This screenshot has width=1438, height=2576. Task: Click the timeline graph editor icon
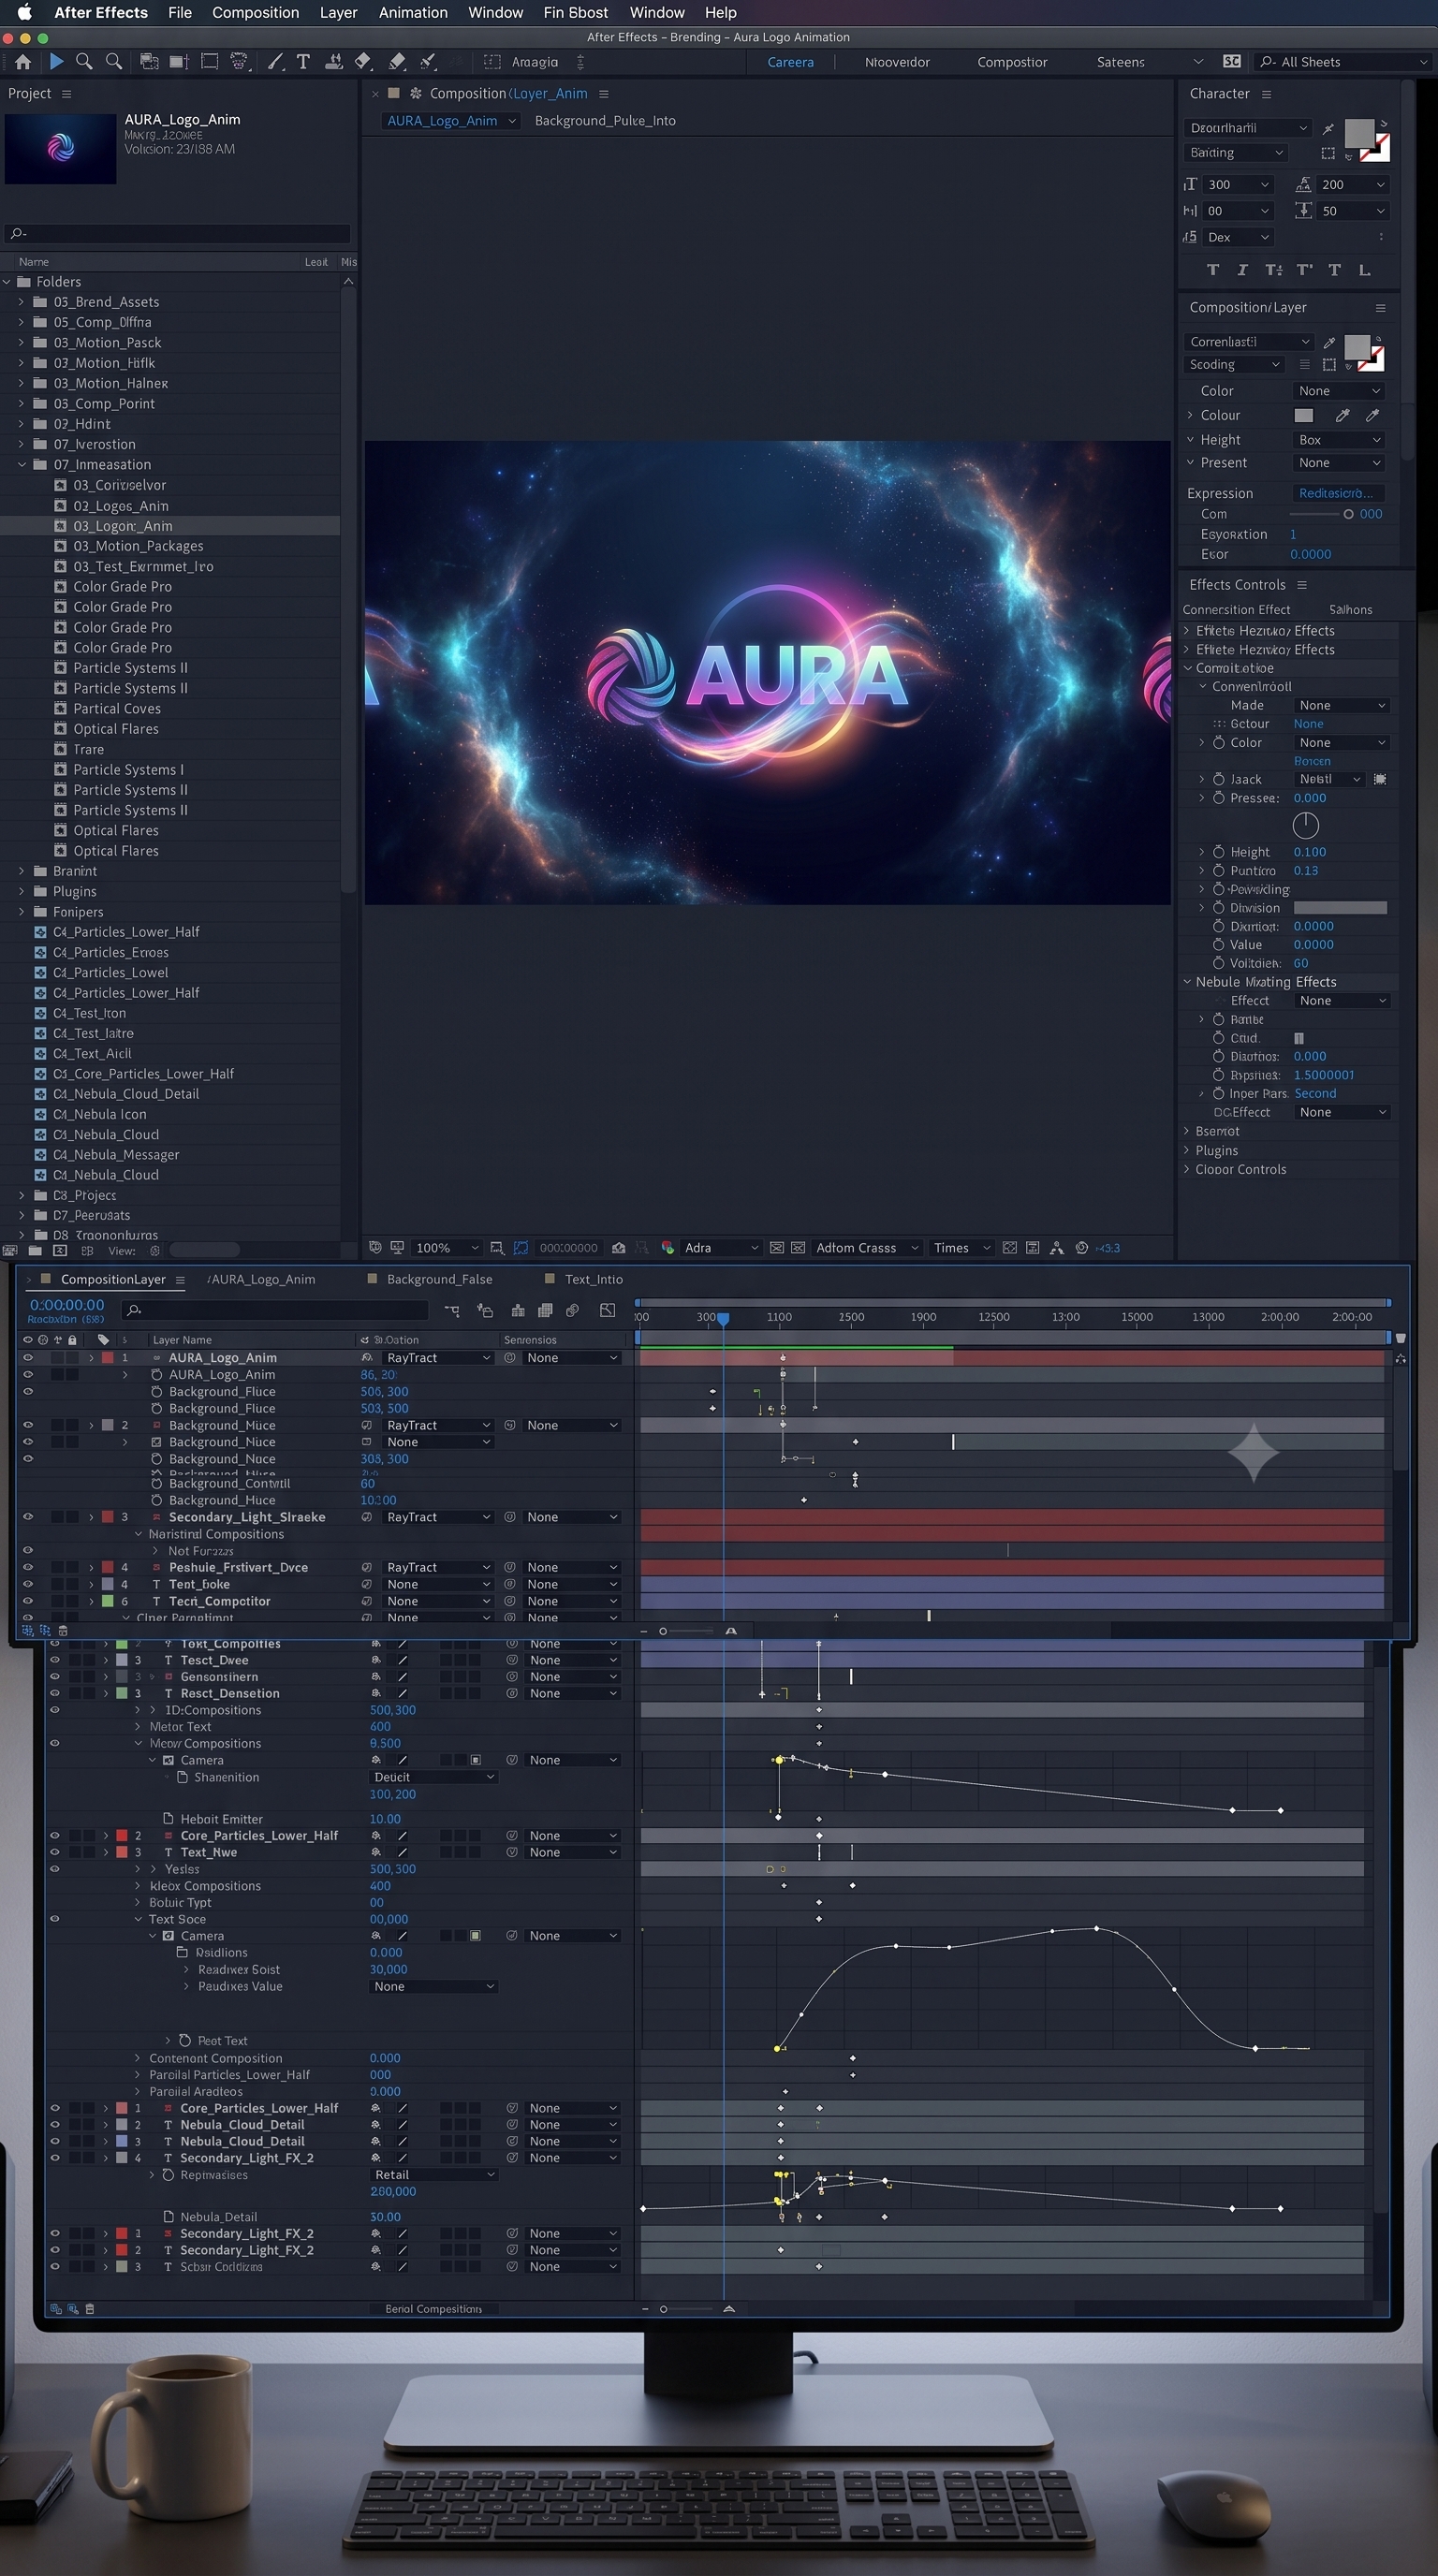pos(607,1310)
